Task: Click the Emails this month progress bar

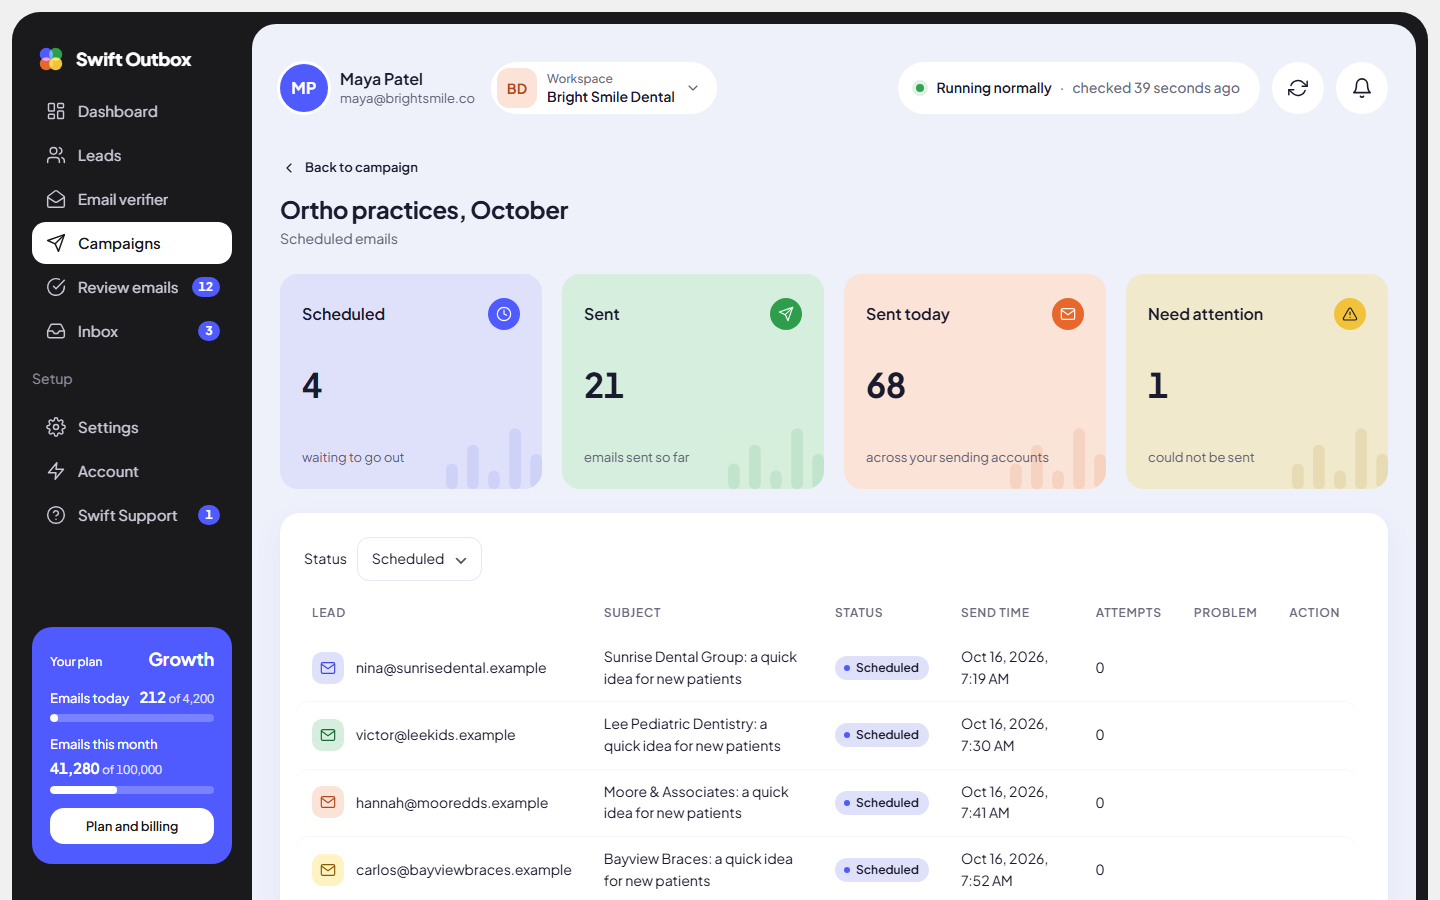Action: click(132, 790)
